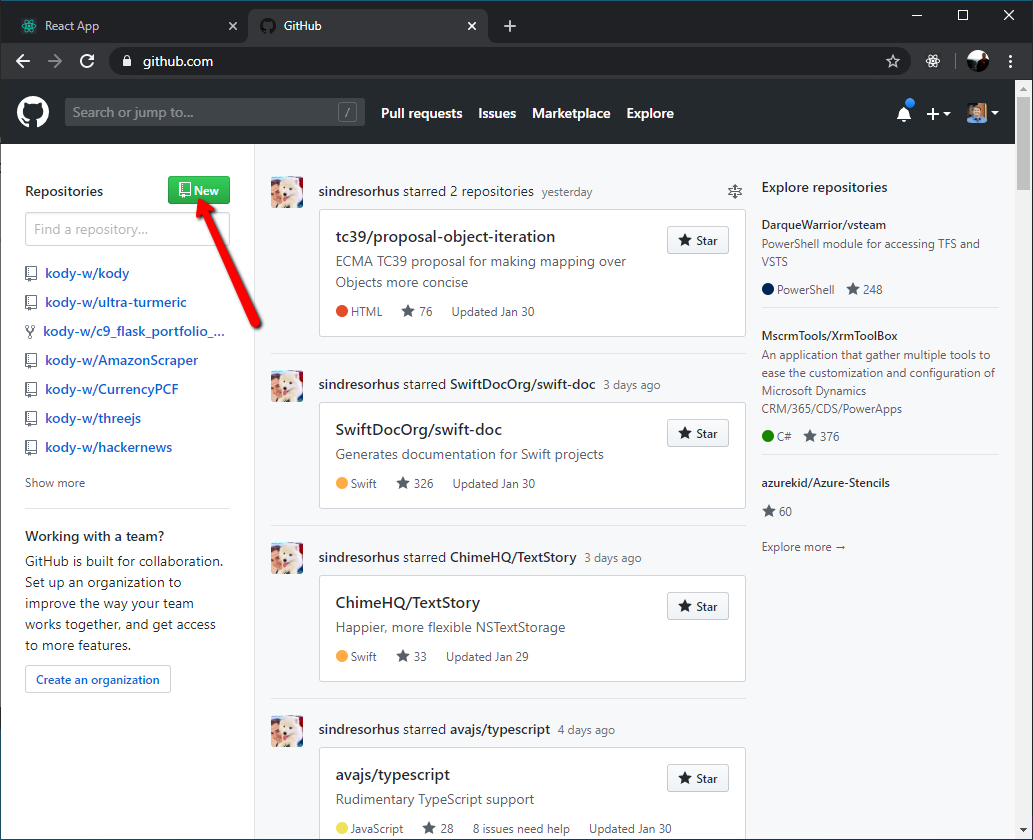Click the 60 stars count for Azure-Stencils
The height and width of the screenshot is (840, 1033).
click(x=777, y=511)
